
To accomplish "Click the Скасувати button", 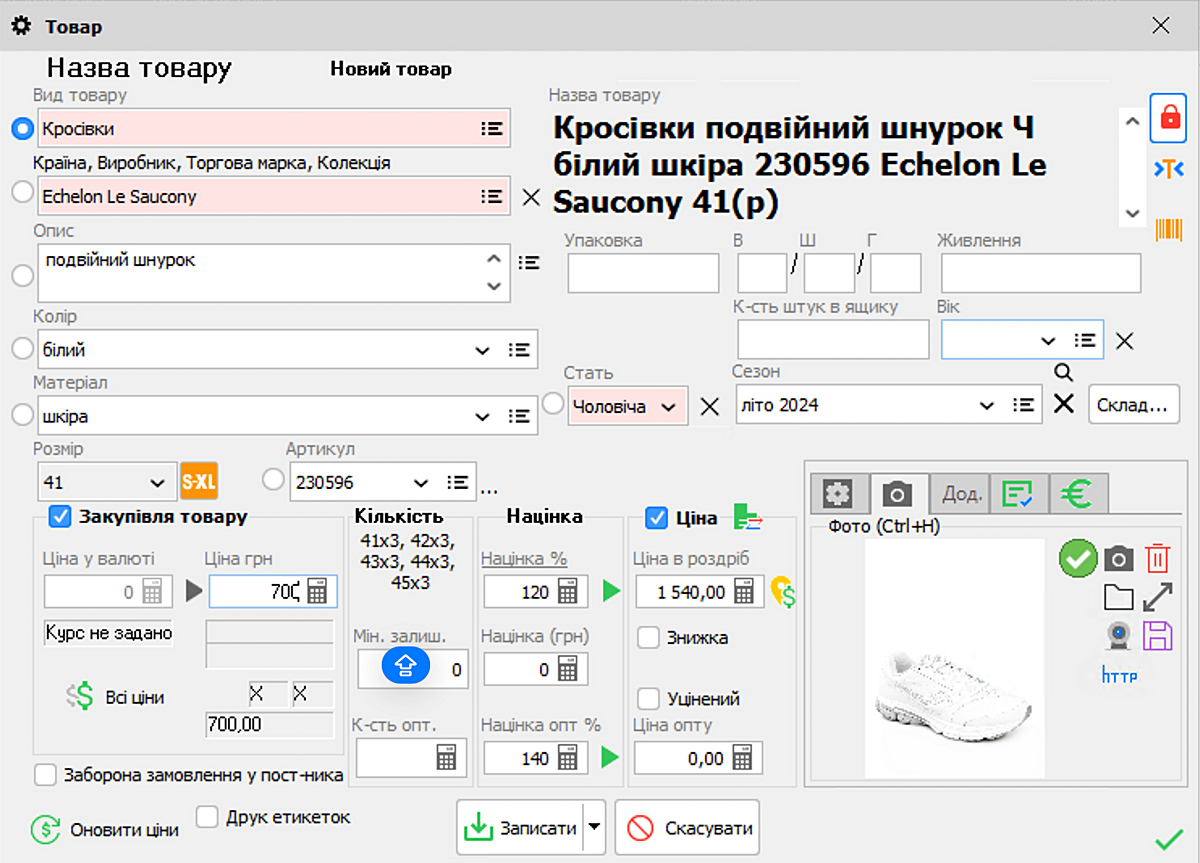I will point(687,827).
